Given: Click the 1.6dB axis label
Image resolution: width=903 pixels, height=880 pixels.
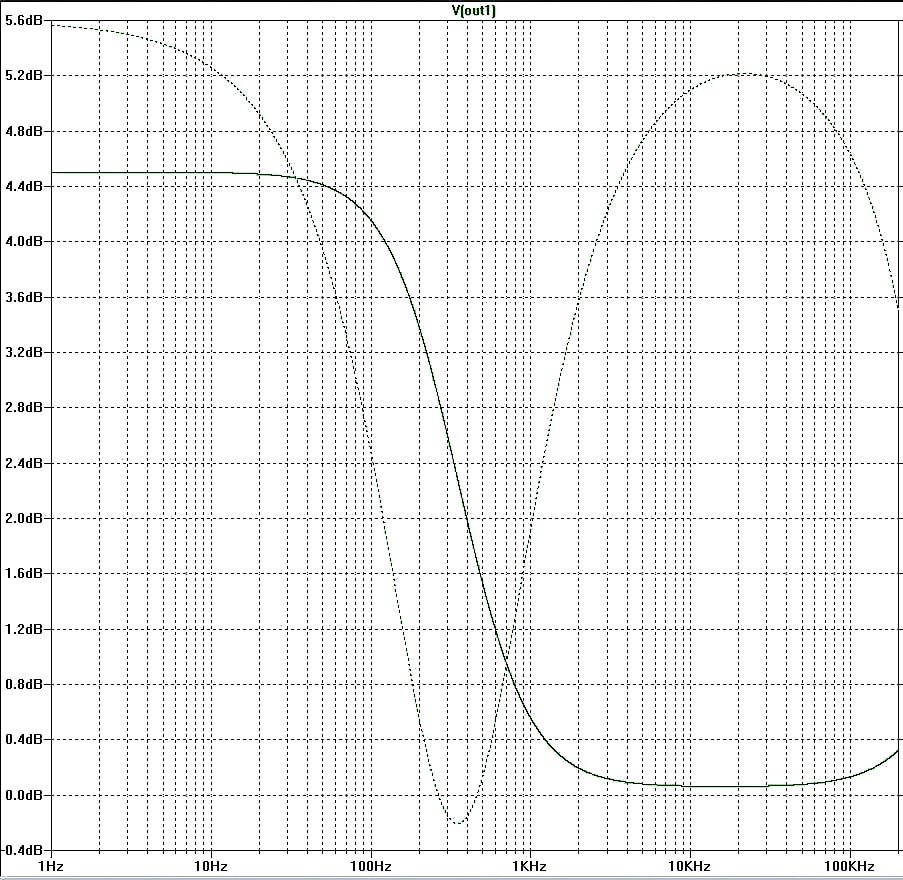Looking at the screenshot, I should (24, 574).
